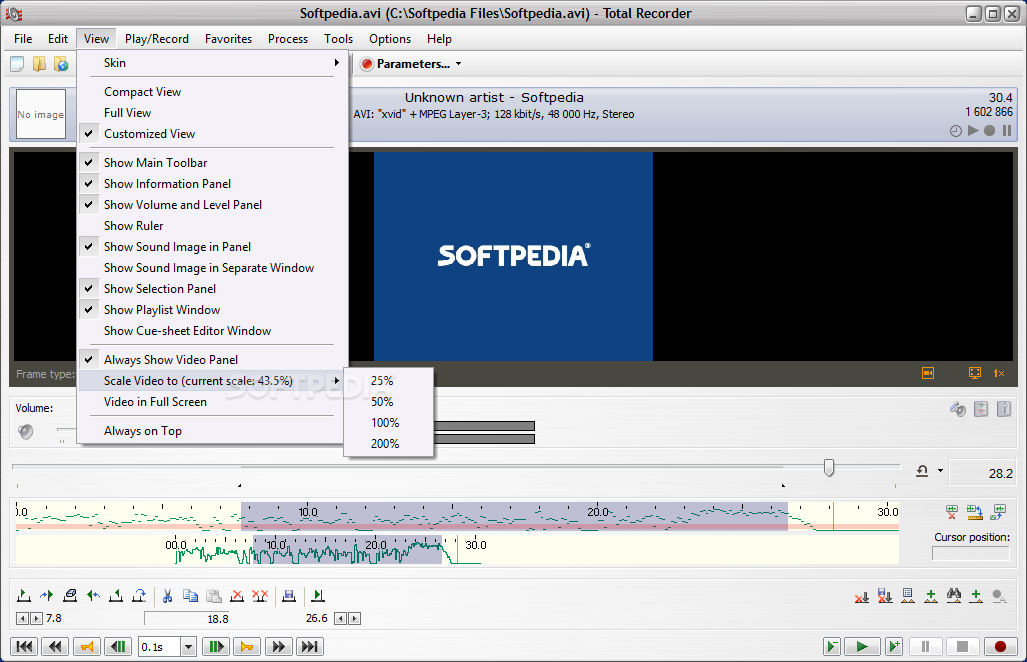Screen dimensions: 1027x662
Task: Click the microphone and speaker icon
Action: click(958, 409)
